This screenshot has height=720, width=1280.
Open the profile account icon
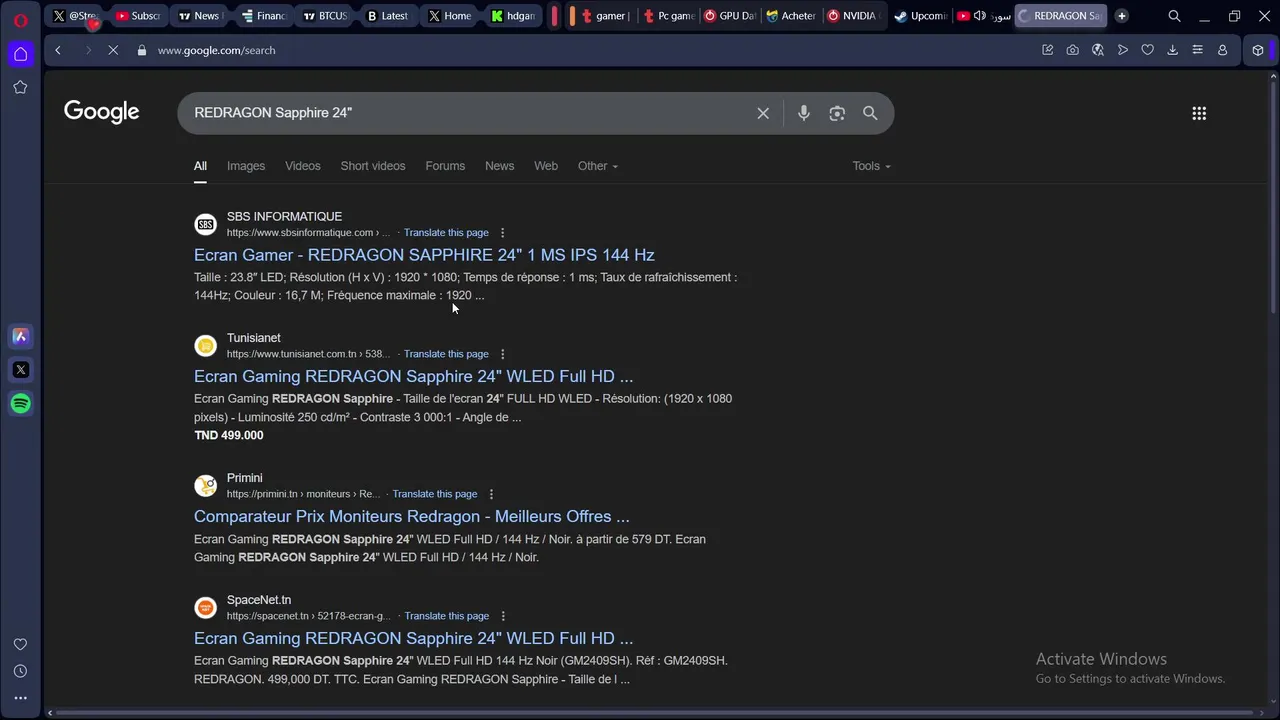point(1222,50)
